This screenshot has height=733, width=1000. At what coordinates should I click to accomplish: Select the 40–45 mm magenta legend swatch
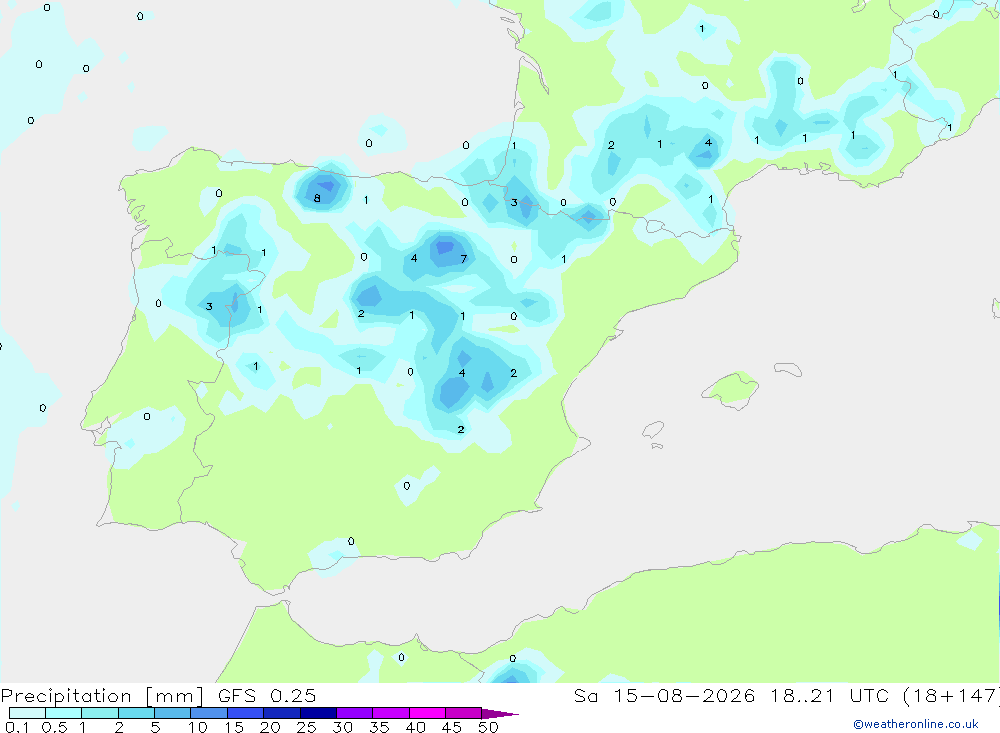[427, 713]
